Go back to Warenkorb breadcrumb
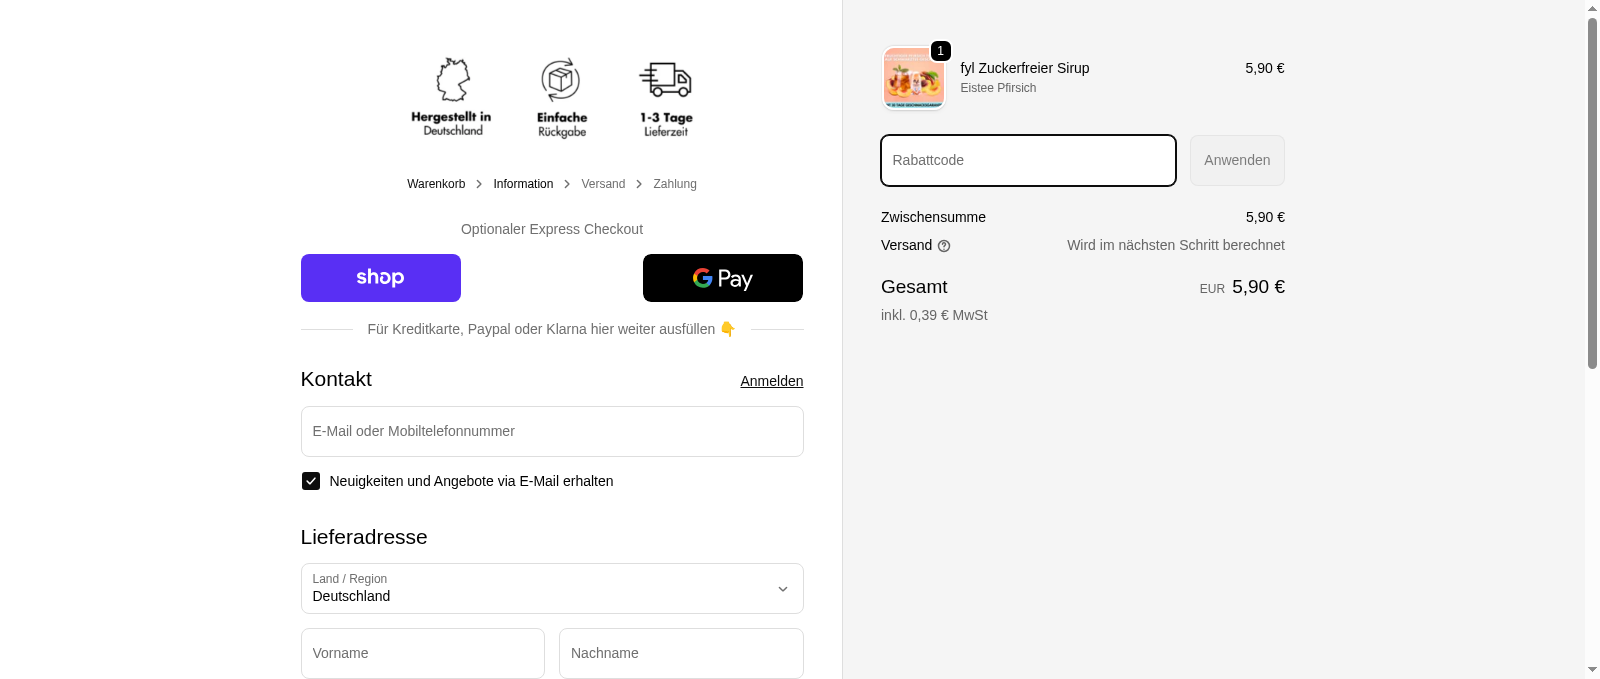The width and height of the screenshot is (1600, 679). pos(436,184)
